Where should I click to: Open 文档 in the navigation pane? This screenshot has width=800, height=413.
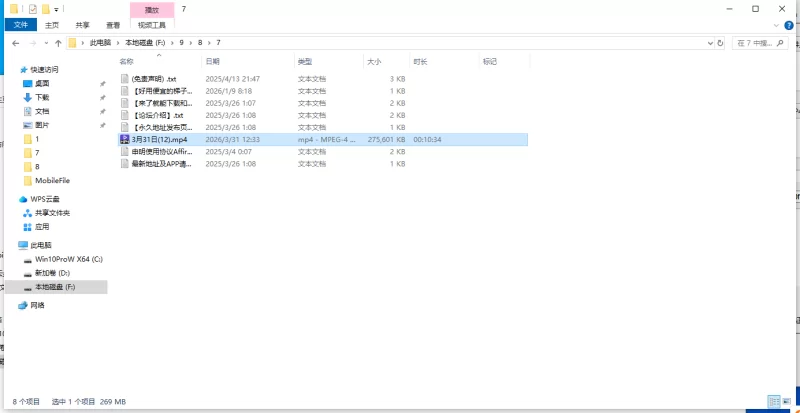click(42, 111)
